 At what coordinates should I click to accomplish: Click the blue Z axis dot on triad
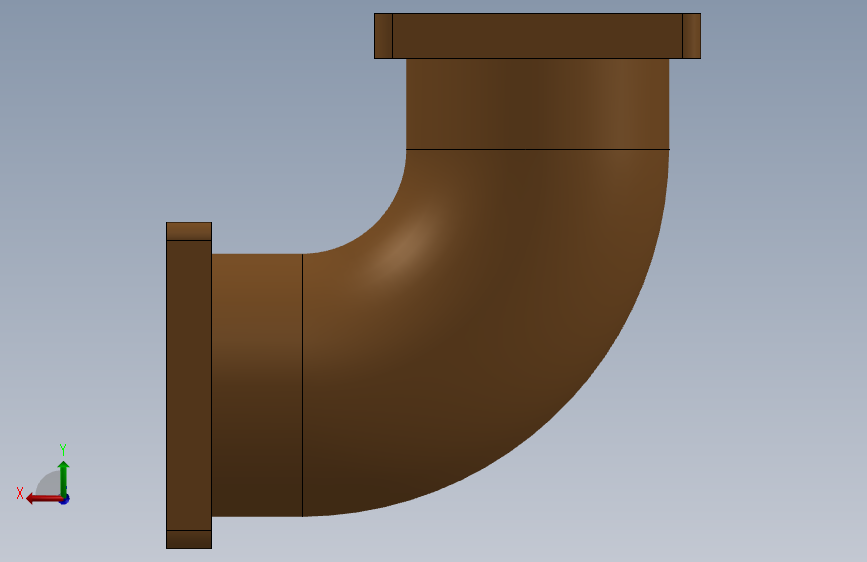(65, 500)
